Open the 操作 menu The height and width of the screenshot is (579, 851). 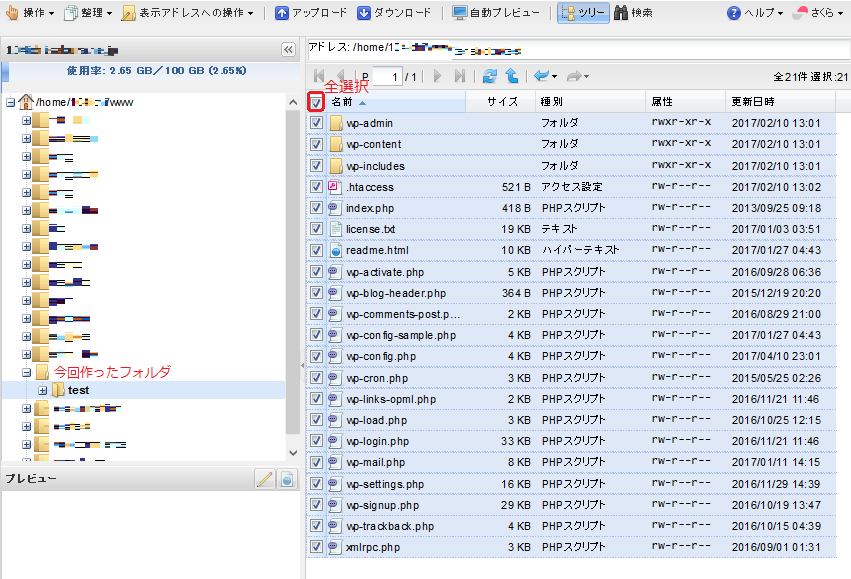30,13
